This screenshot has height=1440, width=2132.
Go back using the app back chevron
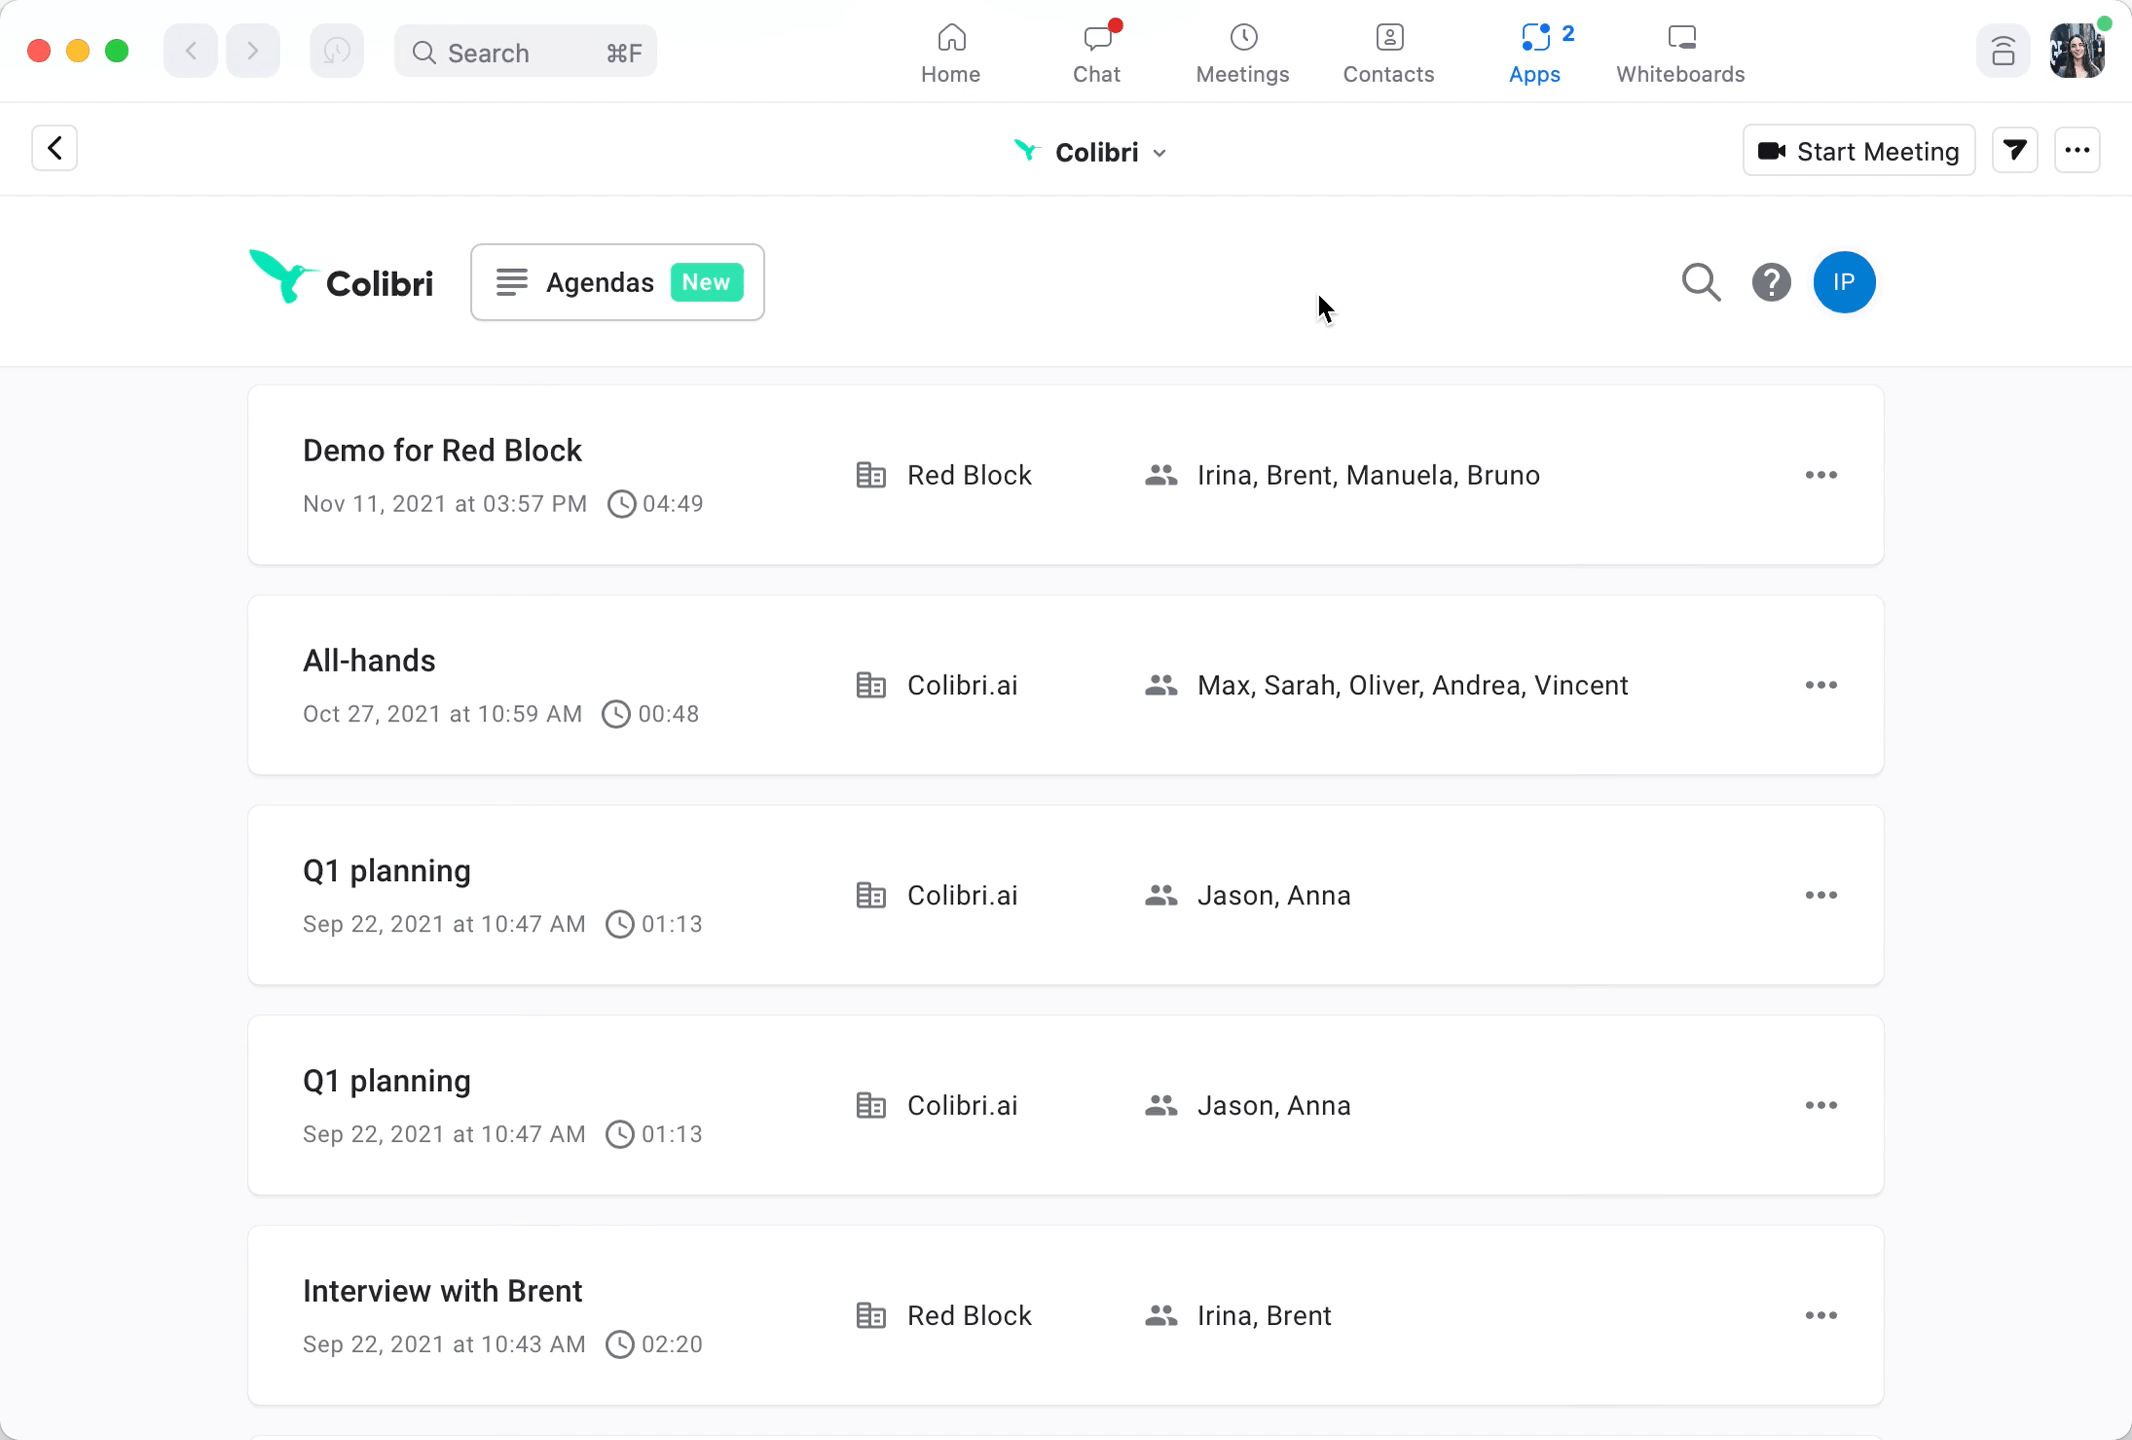pyautogui.click(x=55, y=148)
